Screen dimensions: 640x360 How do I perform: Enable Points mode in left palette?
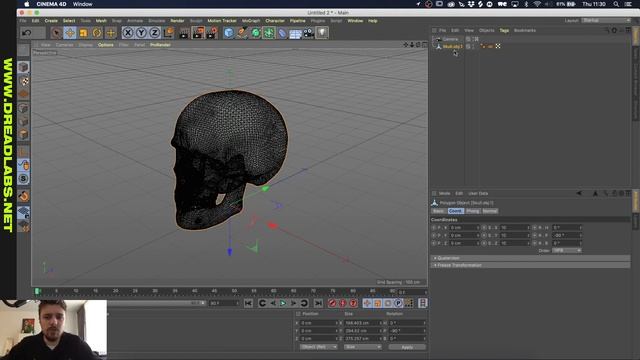(x=24, y=108)
